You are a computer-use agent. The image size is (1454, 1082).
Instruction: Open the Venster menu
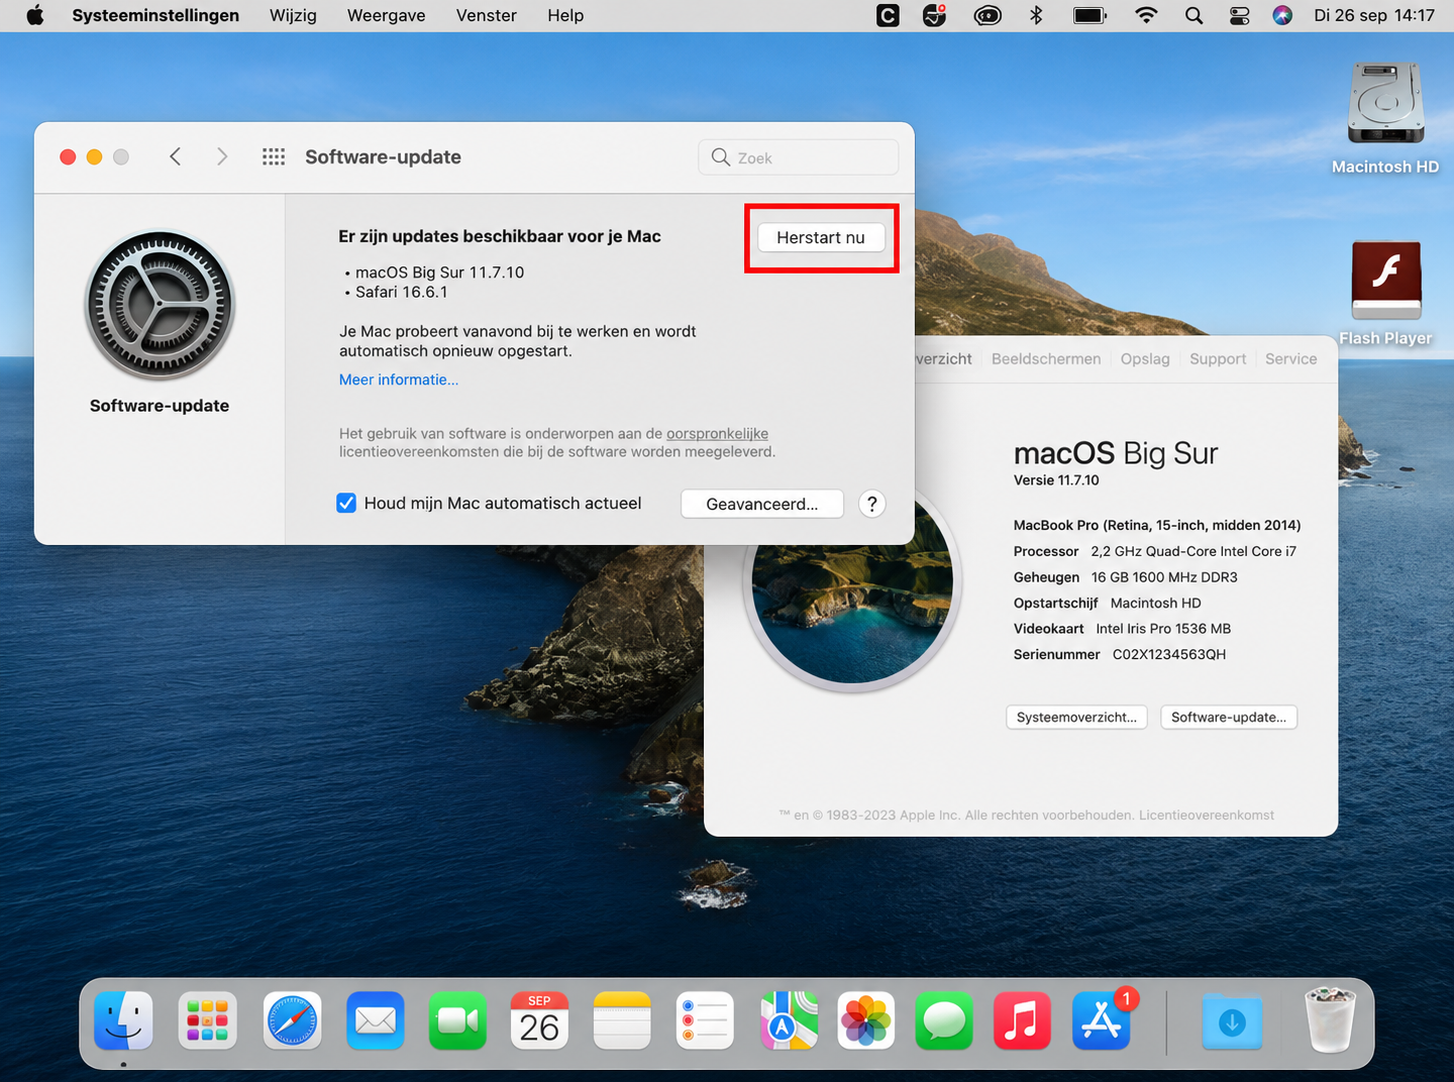coord(486,15)
